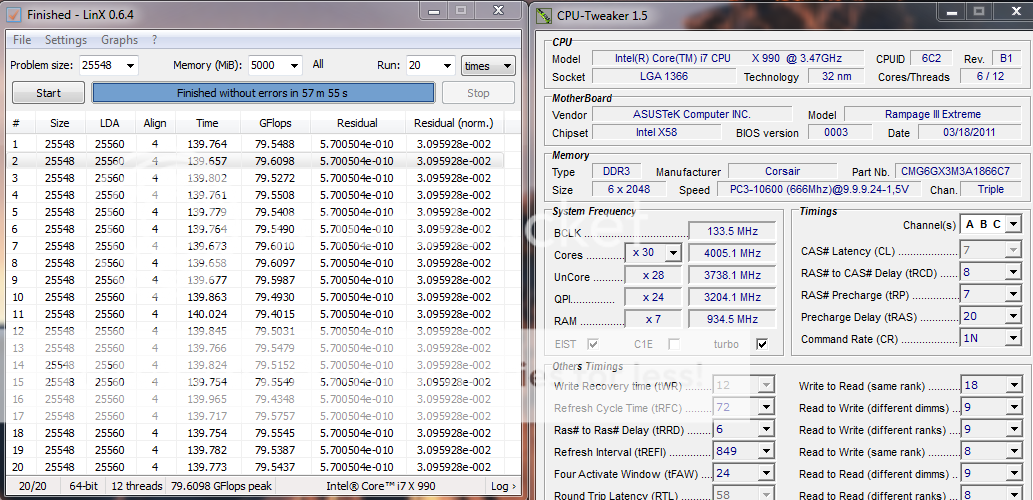This screenshot has height=500, width=1033.
Task: Open the Command Rate (CR) dropdown
Action: pos(1013,339)
